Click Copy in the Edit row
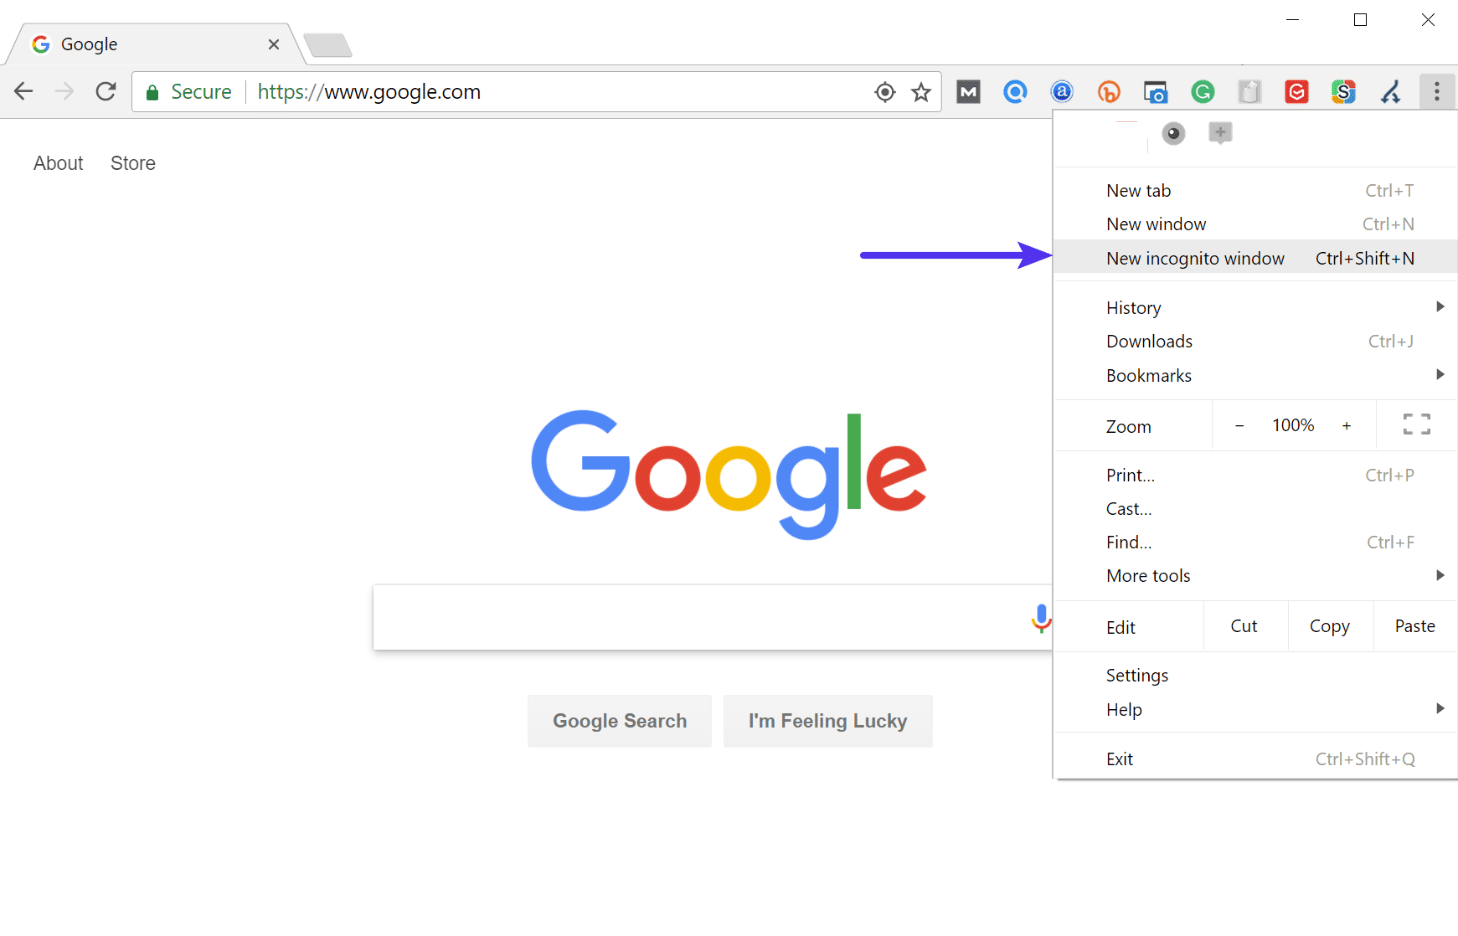 tap(1330, 626)
